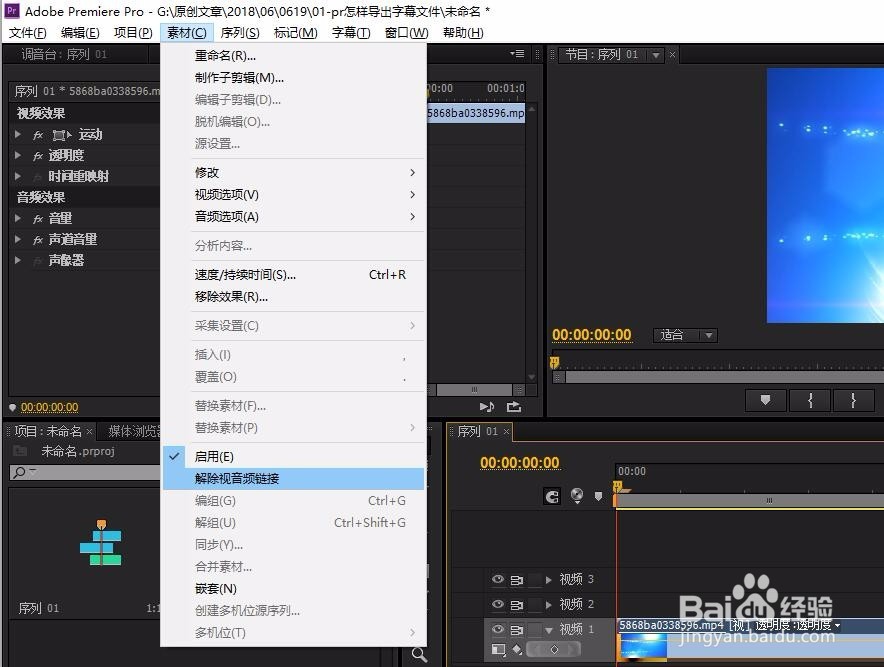Screen dimensions: 884x667
Task: Click the play audio only icon in effects panel
Action: click(487, 407)
